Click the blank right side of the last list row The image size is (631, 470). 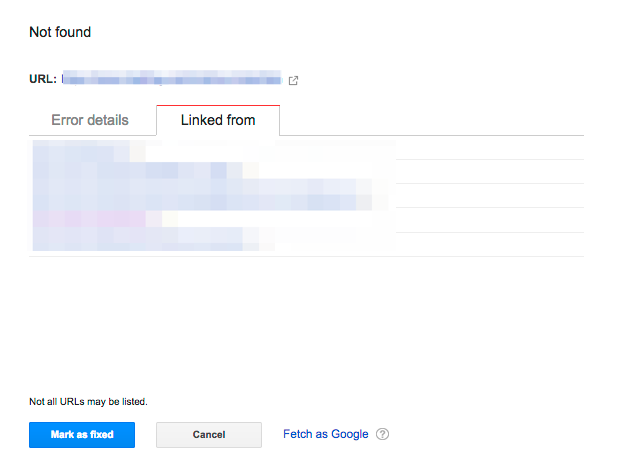[490, 244]
